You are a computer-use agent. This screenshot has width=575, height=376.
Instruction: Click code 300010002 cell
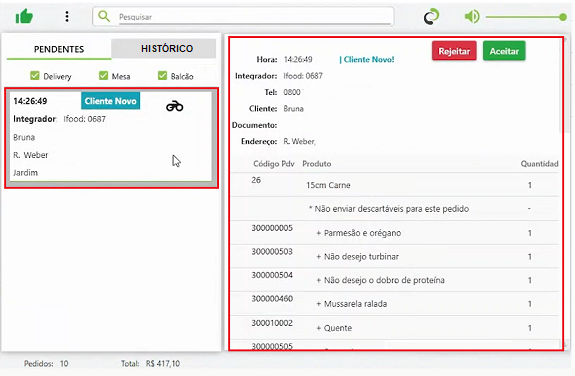click(272, 323)
